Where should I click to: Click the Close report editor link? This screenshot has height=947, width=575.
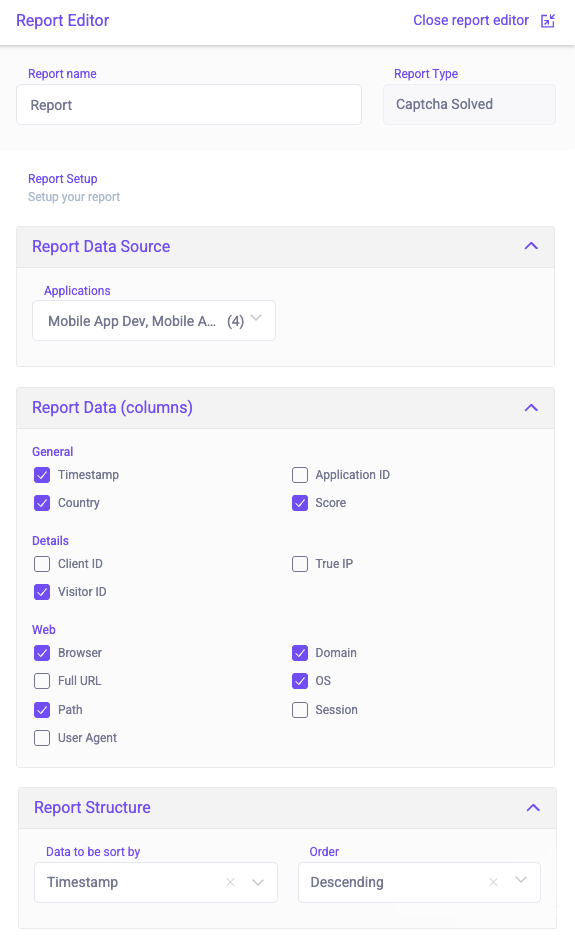click(x=471, y=21)
